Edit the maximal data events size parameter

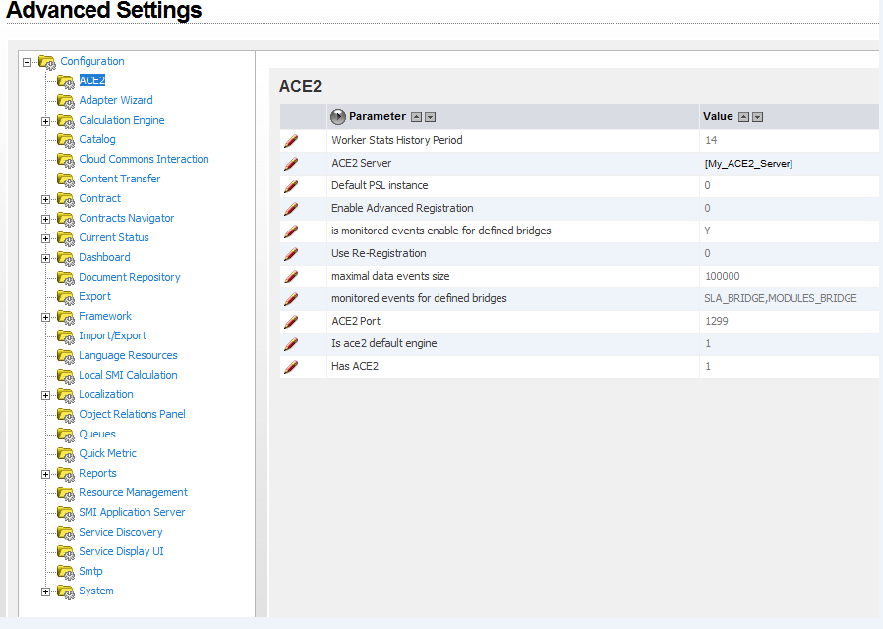click(x=291, y=277)
